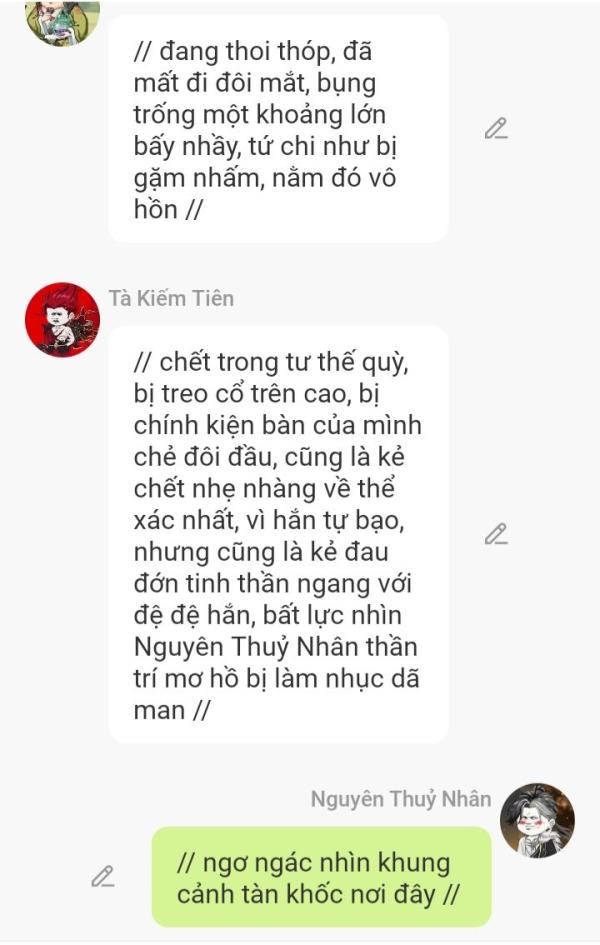600x945 pixels.
Task: Open Nguyên Thuỷ Nhân's profile avatar
Action: [x=537, y=820]
